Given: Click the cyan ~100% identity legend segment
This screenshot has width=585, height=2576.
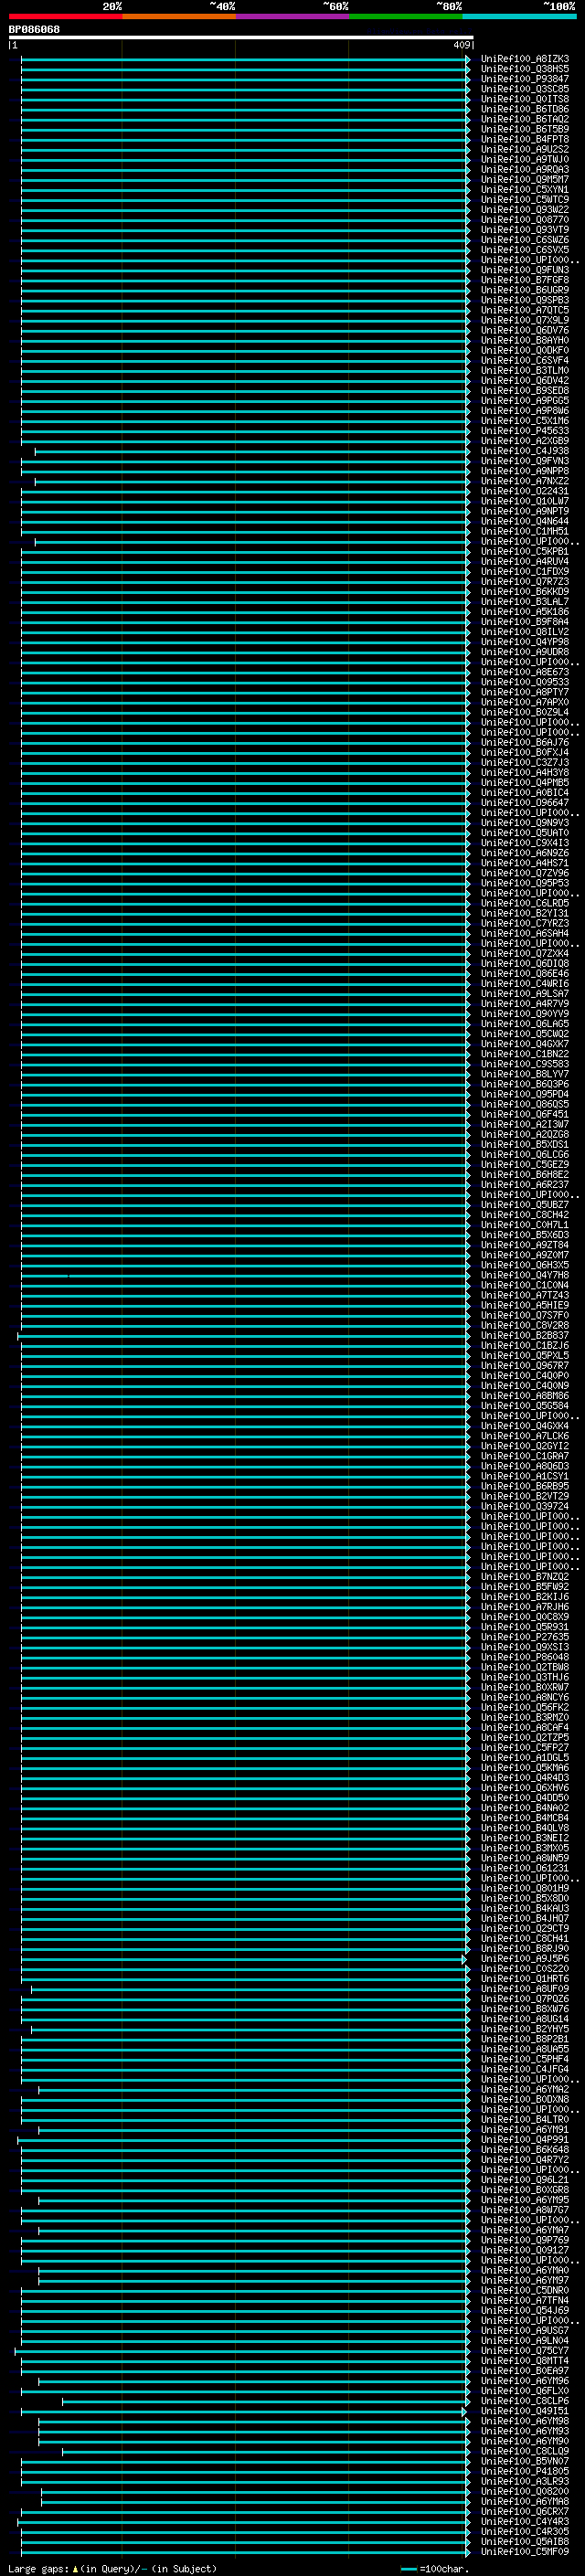Looking at the screenshot, I should pyautogui.click(x=518, y=16).
